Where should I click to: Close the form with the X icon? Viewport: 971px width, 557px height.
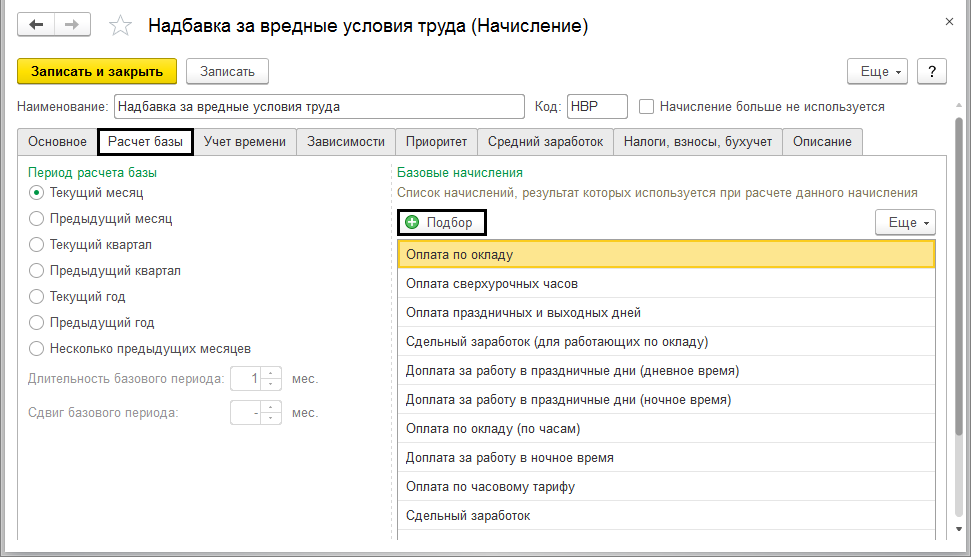pyautogui.click(x=948, y=21)
